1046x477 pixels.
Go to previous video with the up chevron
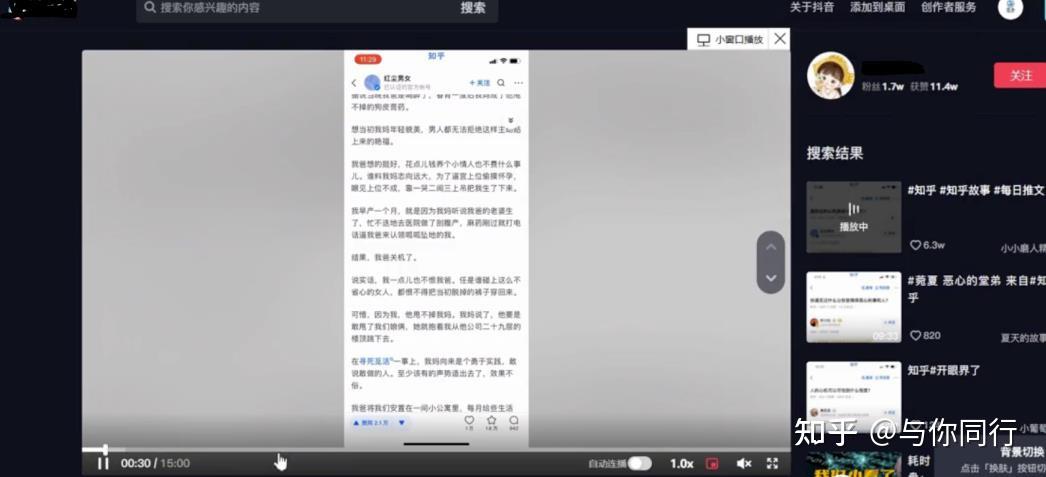[x=770, y=248]
